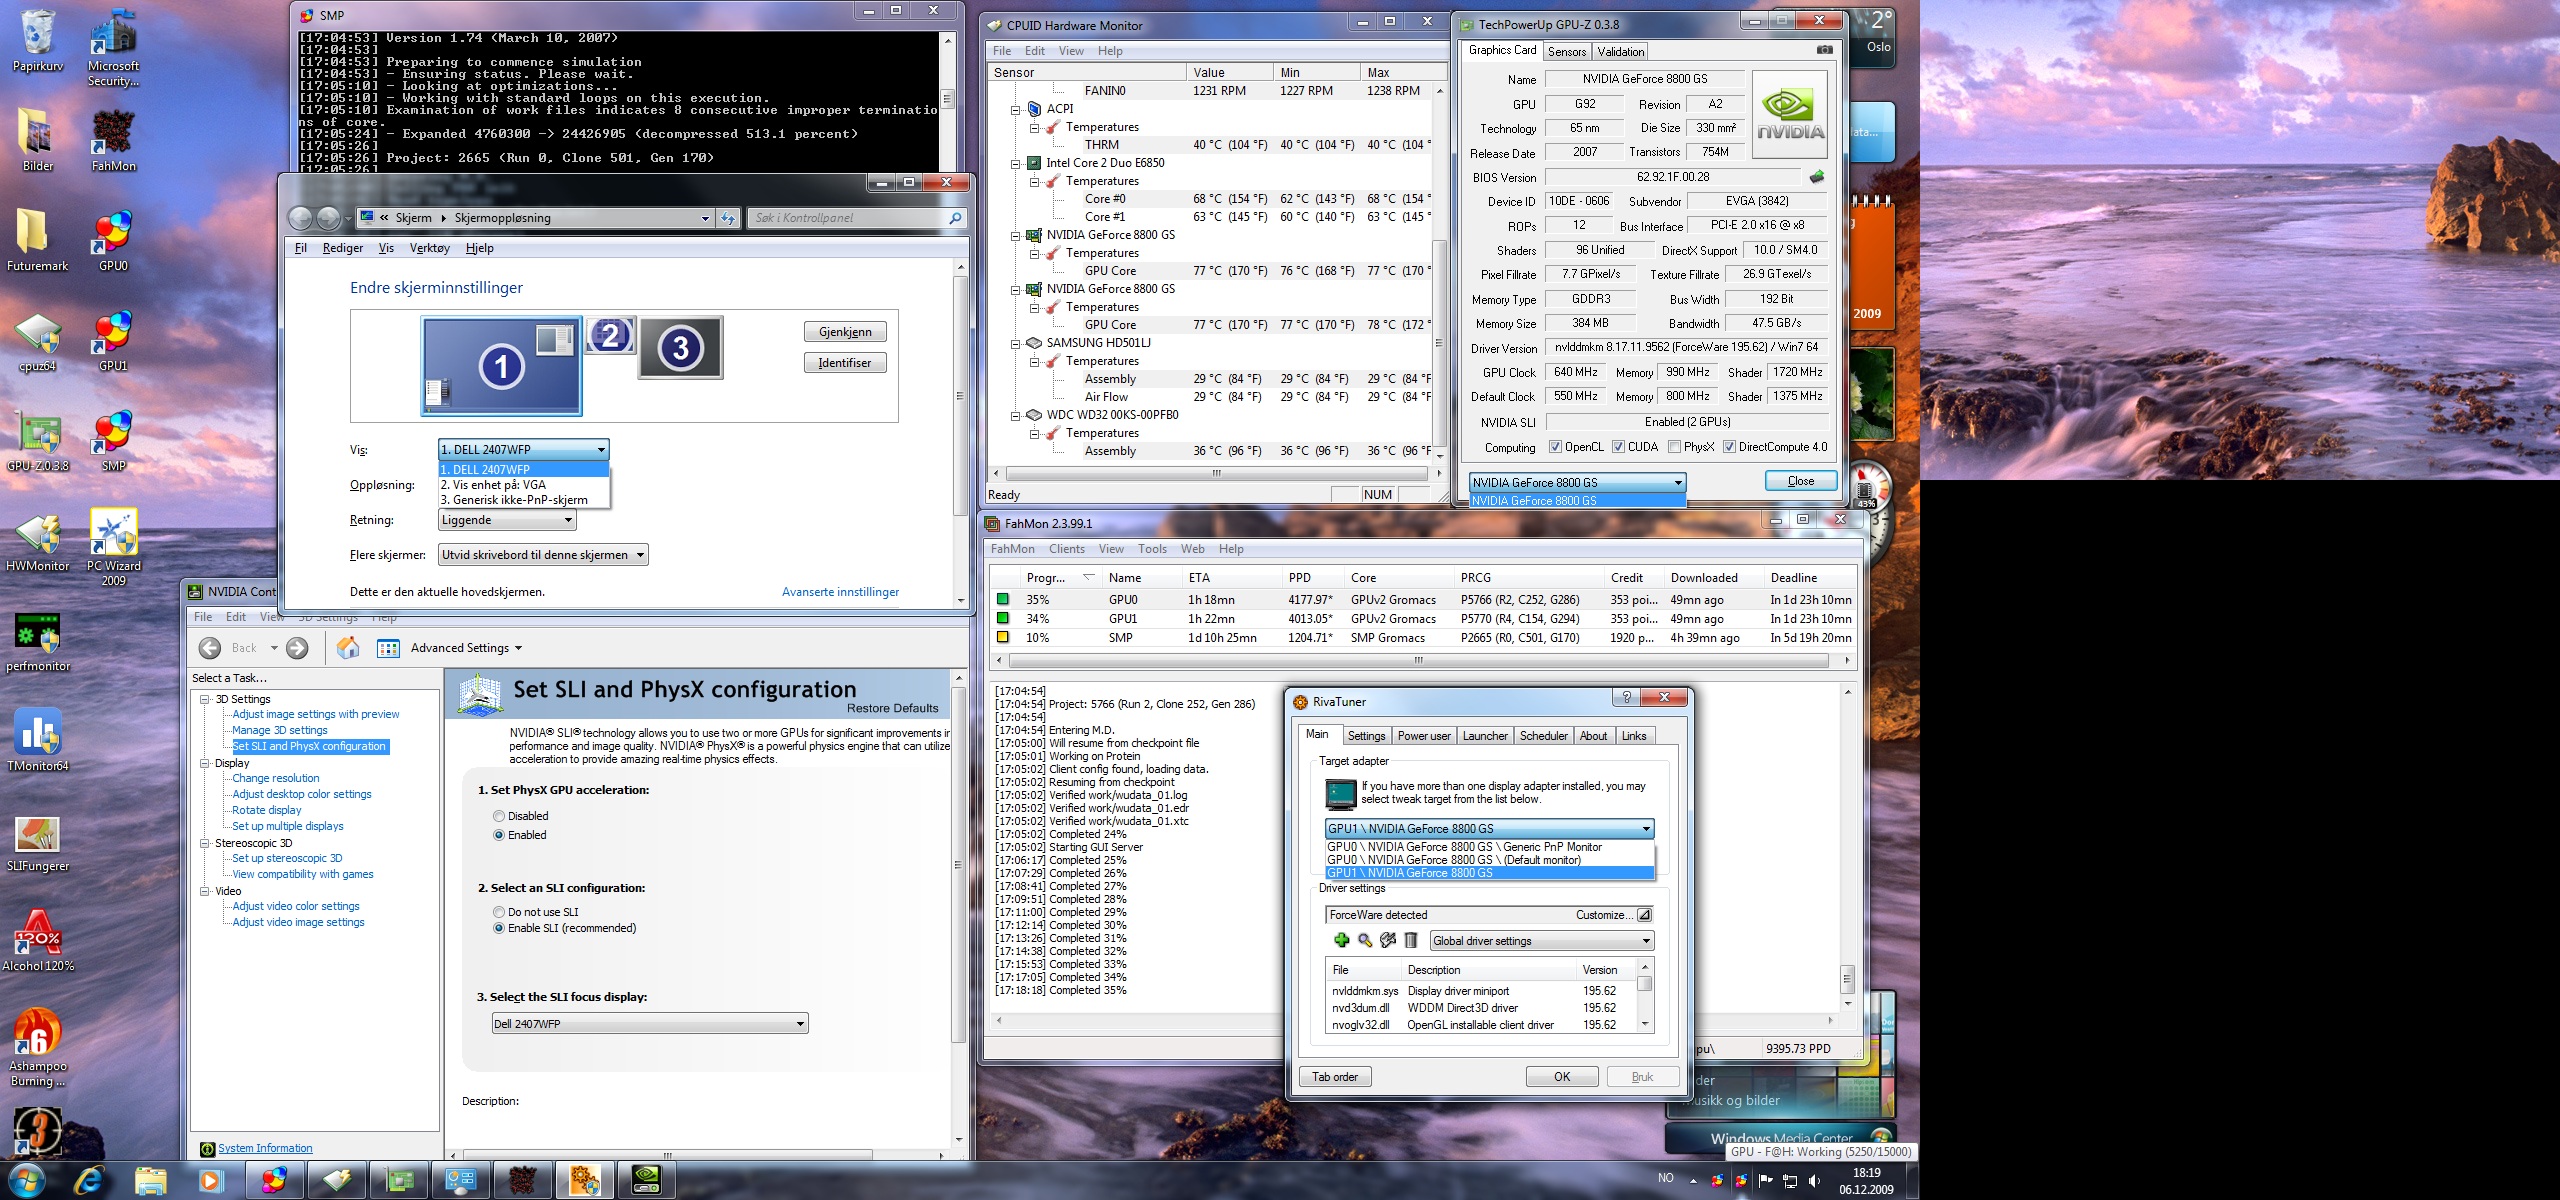Screen dimensions: 2560x1200
Task: Select PhysX Disabled radio button
Action: coord(499,816)
